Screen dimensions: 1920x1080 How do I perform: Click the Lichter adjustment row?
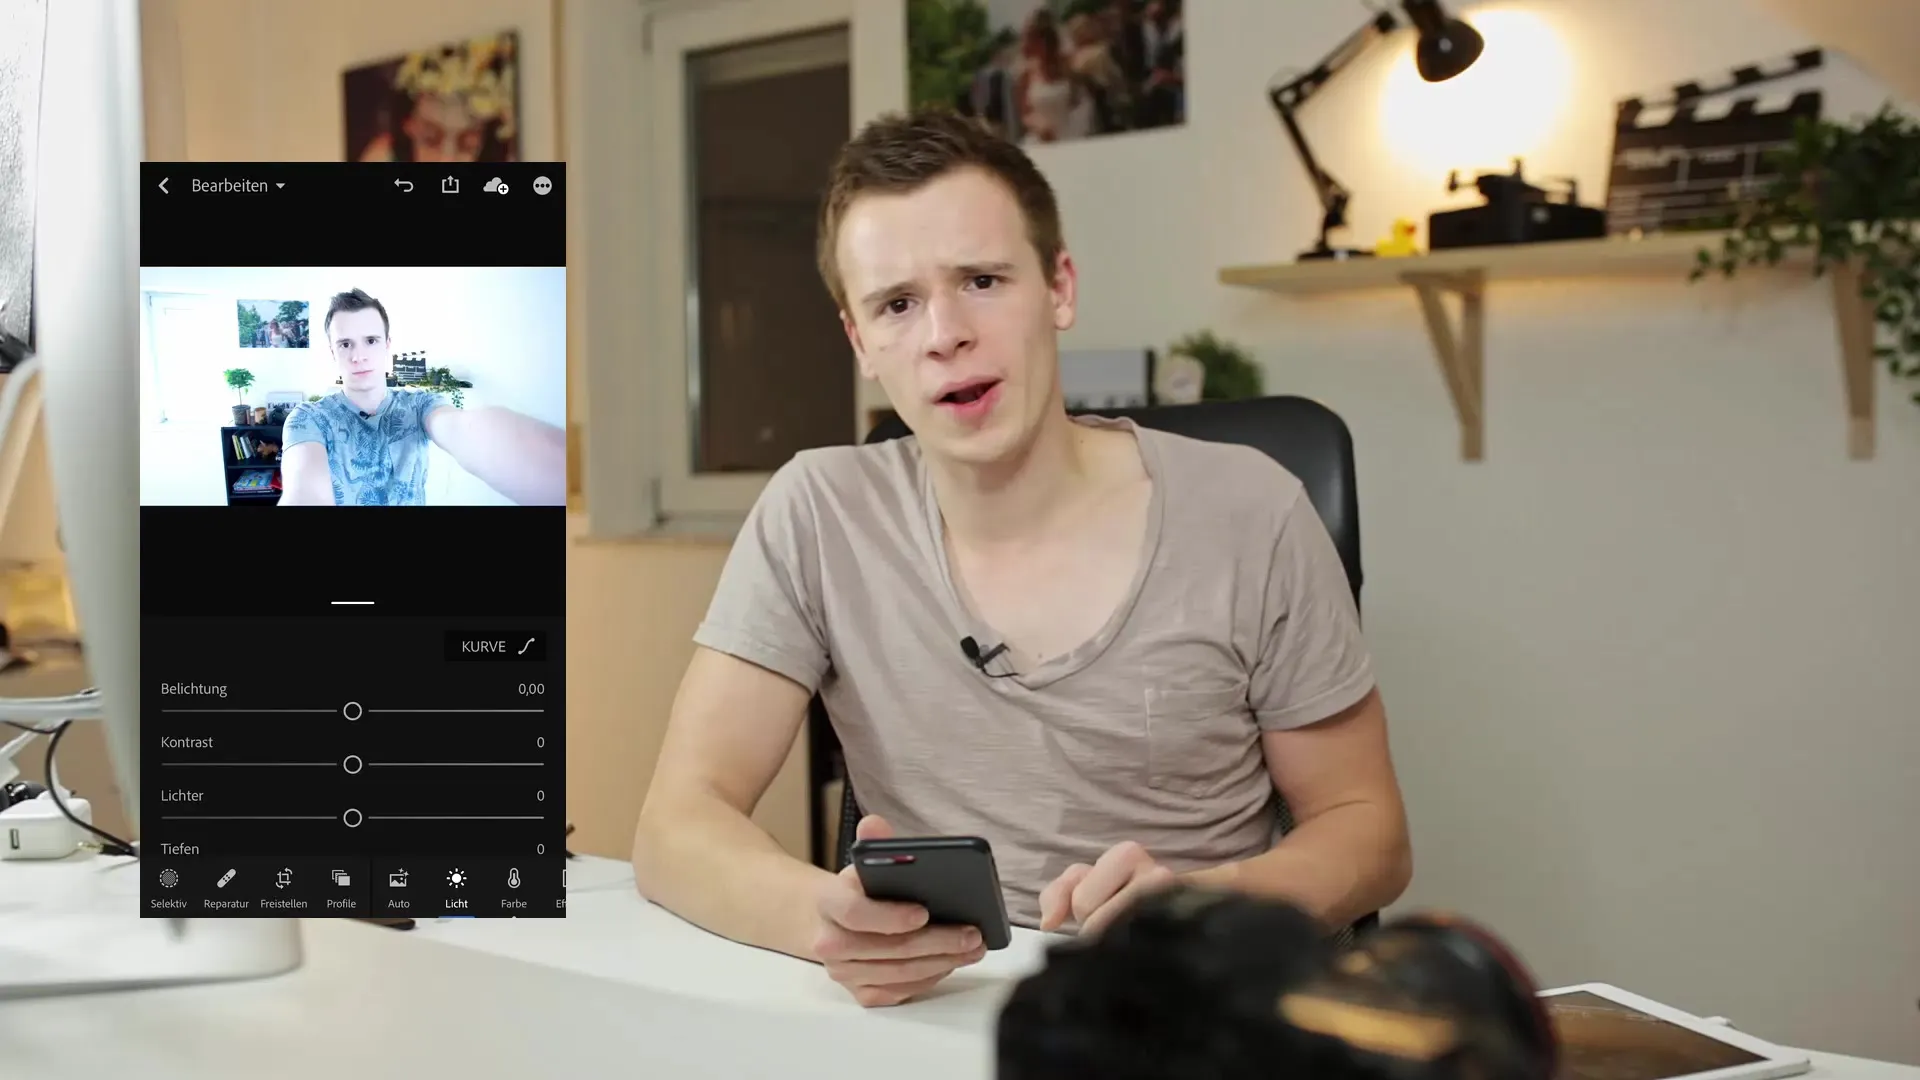[x=352, y=795]
